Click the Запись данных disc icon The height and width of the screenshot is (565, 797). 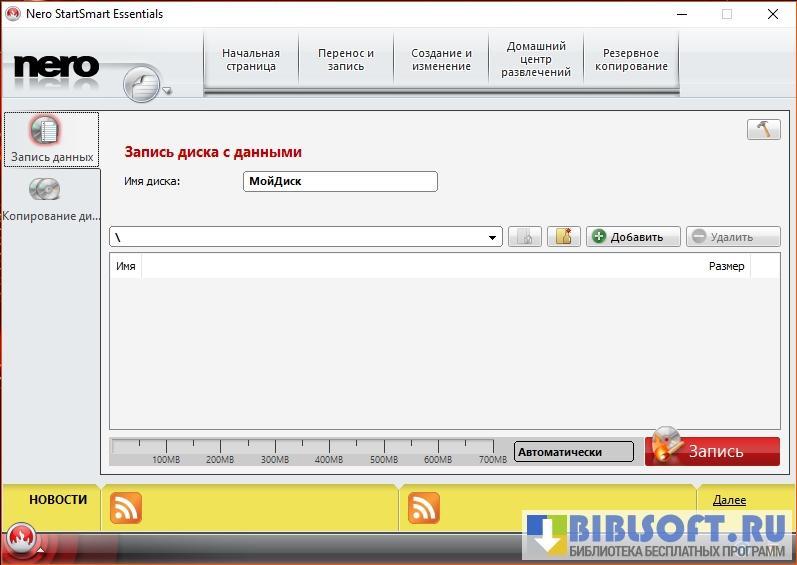click(x=45, y=131)
